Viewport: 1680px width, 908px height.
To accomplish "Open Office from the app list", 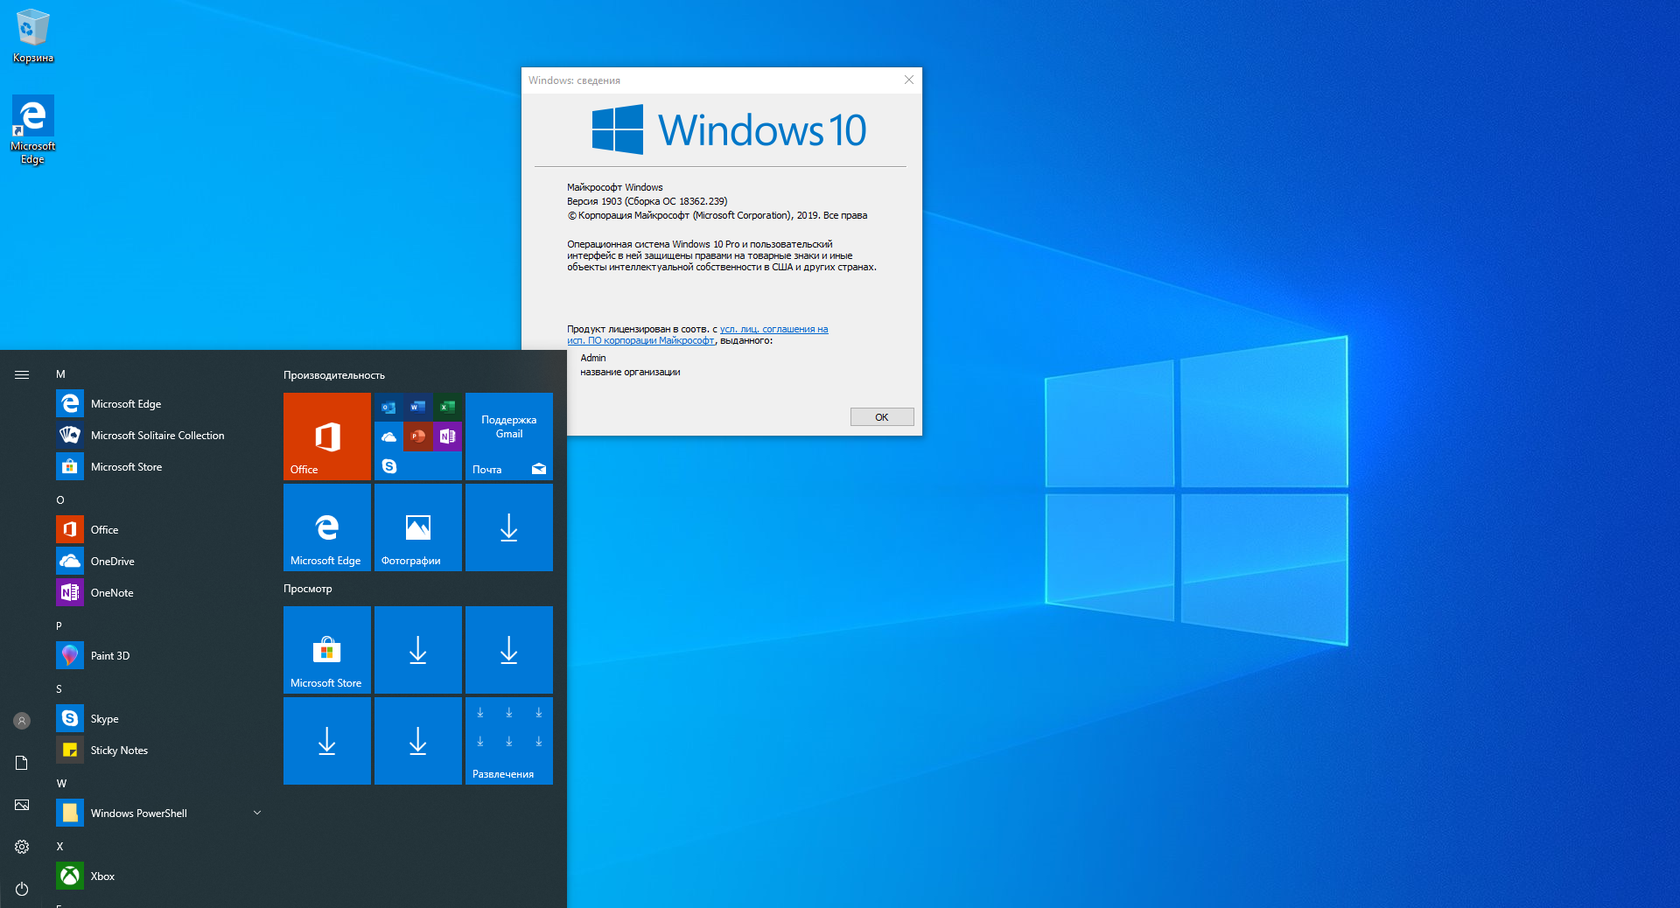I will pyautogui.click(x=160, y=530).
